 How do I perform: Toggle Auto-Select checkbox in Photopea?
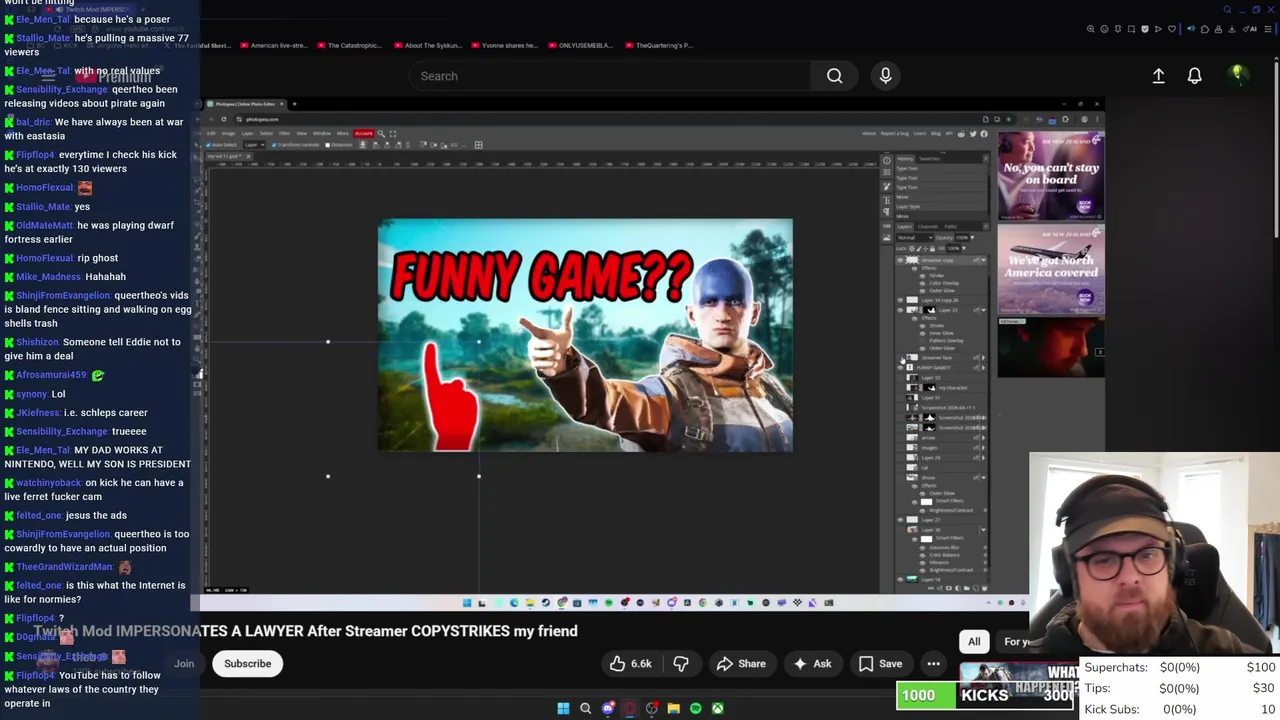click(x=208, y=145)
